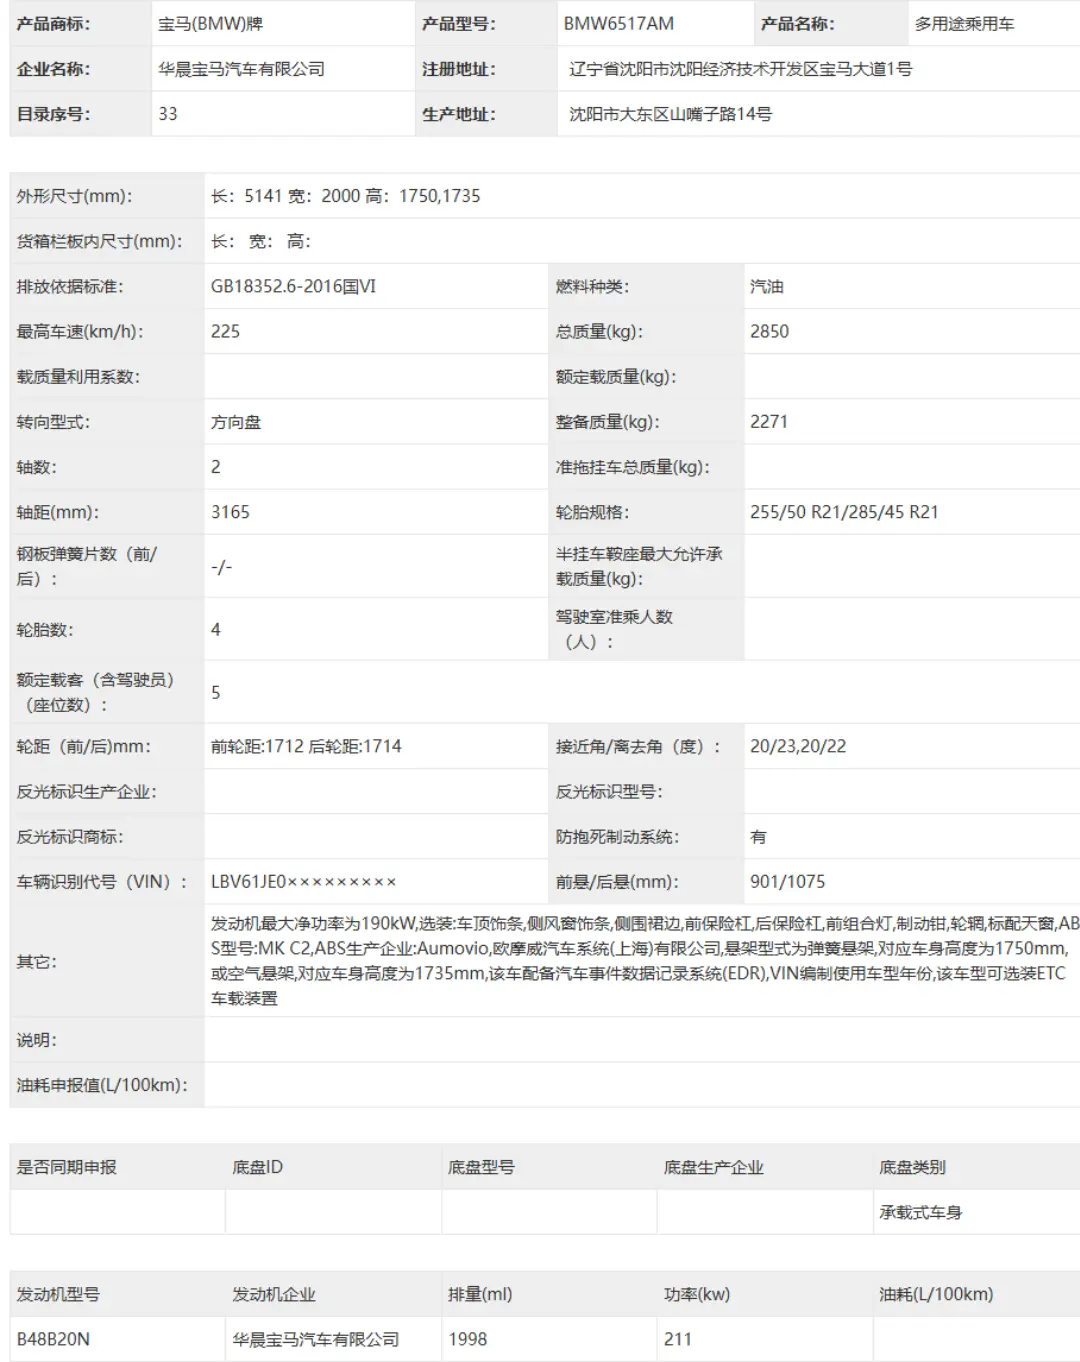This screenshot has width=1080, height=1362.
Task: Click the 排放依据标准 label
Action: [70, 286]
